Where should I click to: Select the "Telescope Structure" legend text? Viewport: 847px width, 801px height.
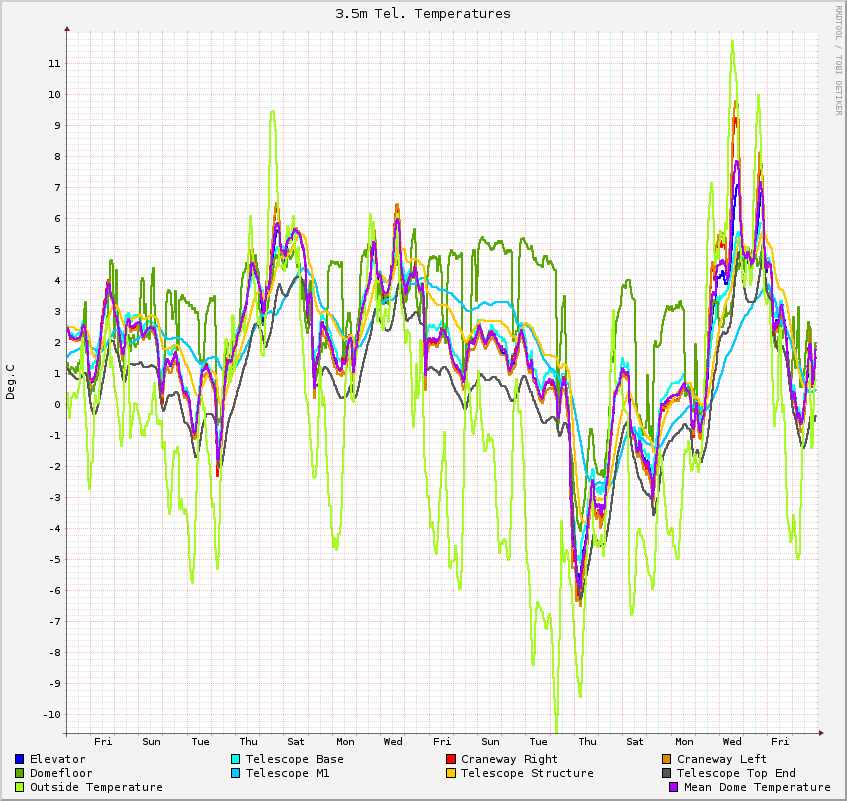pos(527,774)
